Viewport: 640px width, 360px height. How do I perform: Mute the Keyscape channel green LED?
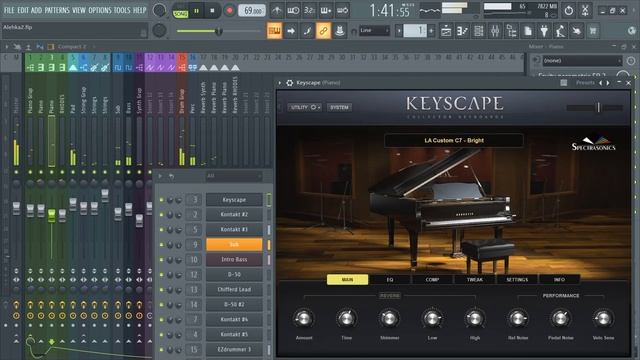[x=162, y=200]
